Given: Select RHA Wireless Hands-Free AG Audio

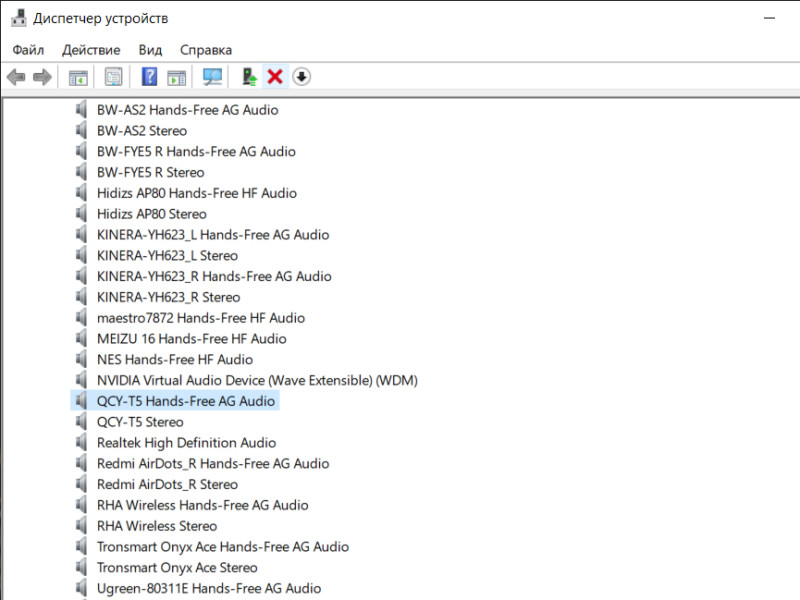Looking at the screenshot, I should (203, 505).
